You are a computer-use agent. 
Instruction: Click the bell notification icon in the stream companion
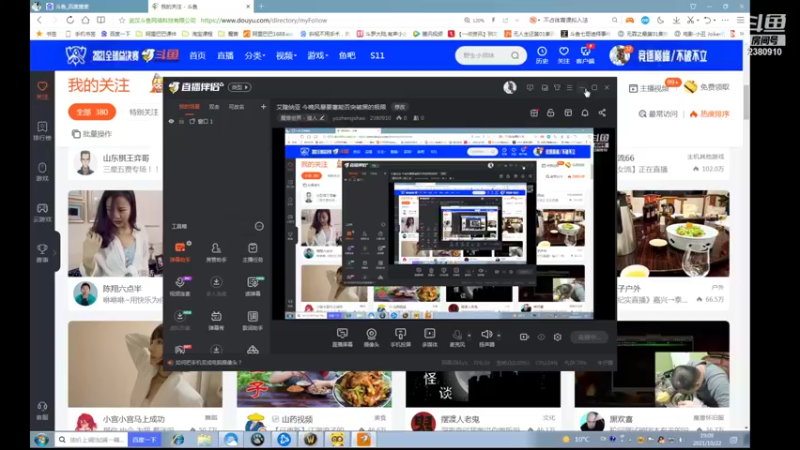[x=585, y=113]
